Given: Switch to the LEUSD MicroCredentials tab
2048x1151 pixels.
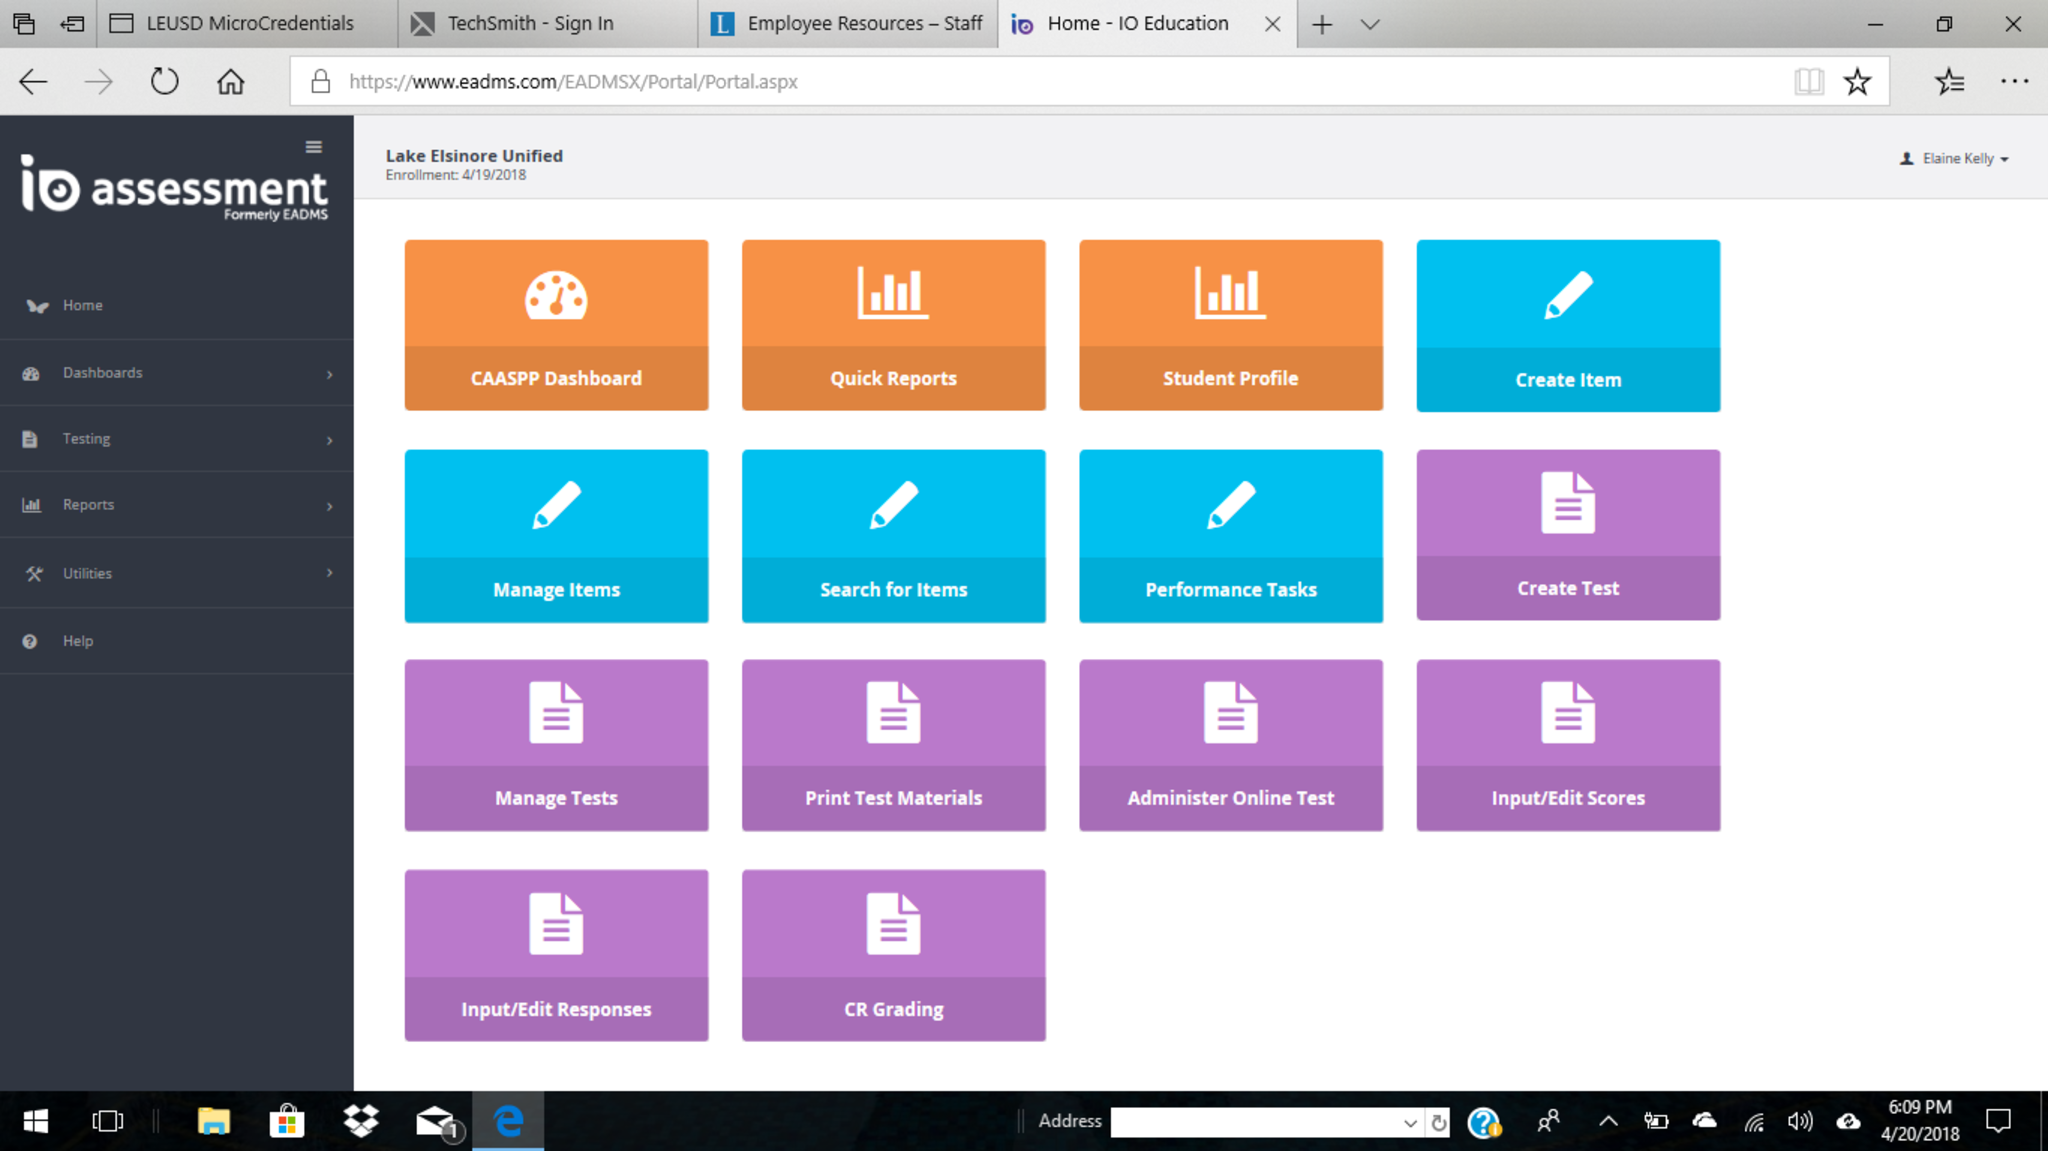Looking at the screenshot, I should [248, 24].
